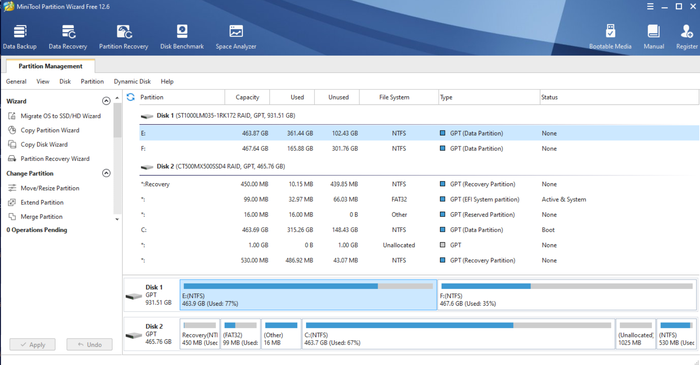Collapse the Change Partition section
Viewport: 700px width, 365px height.
pyautogui.click(x=106, y=173)
